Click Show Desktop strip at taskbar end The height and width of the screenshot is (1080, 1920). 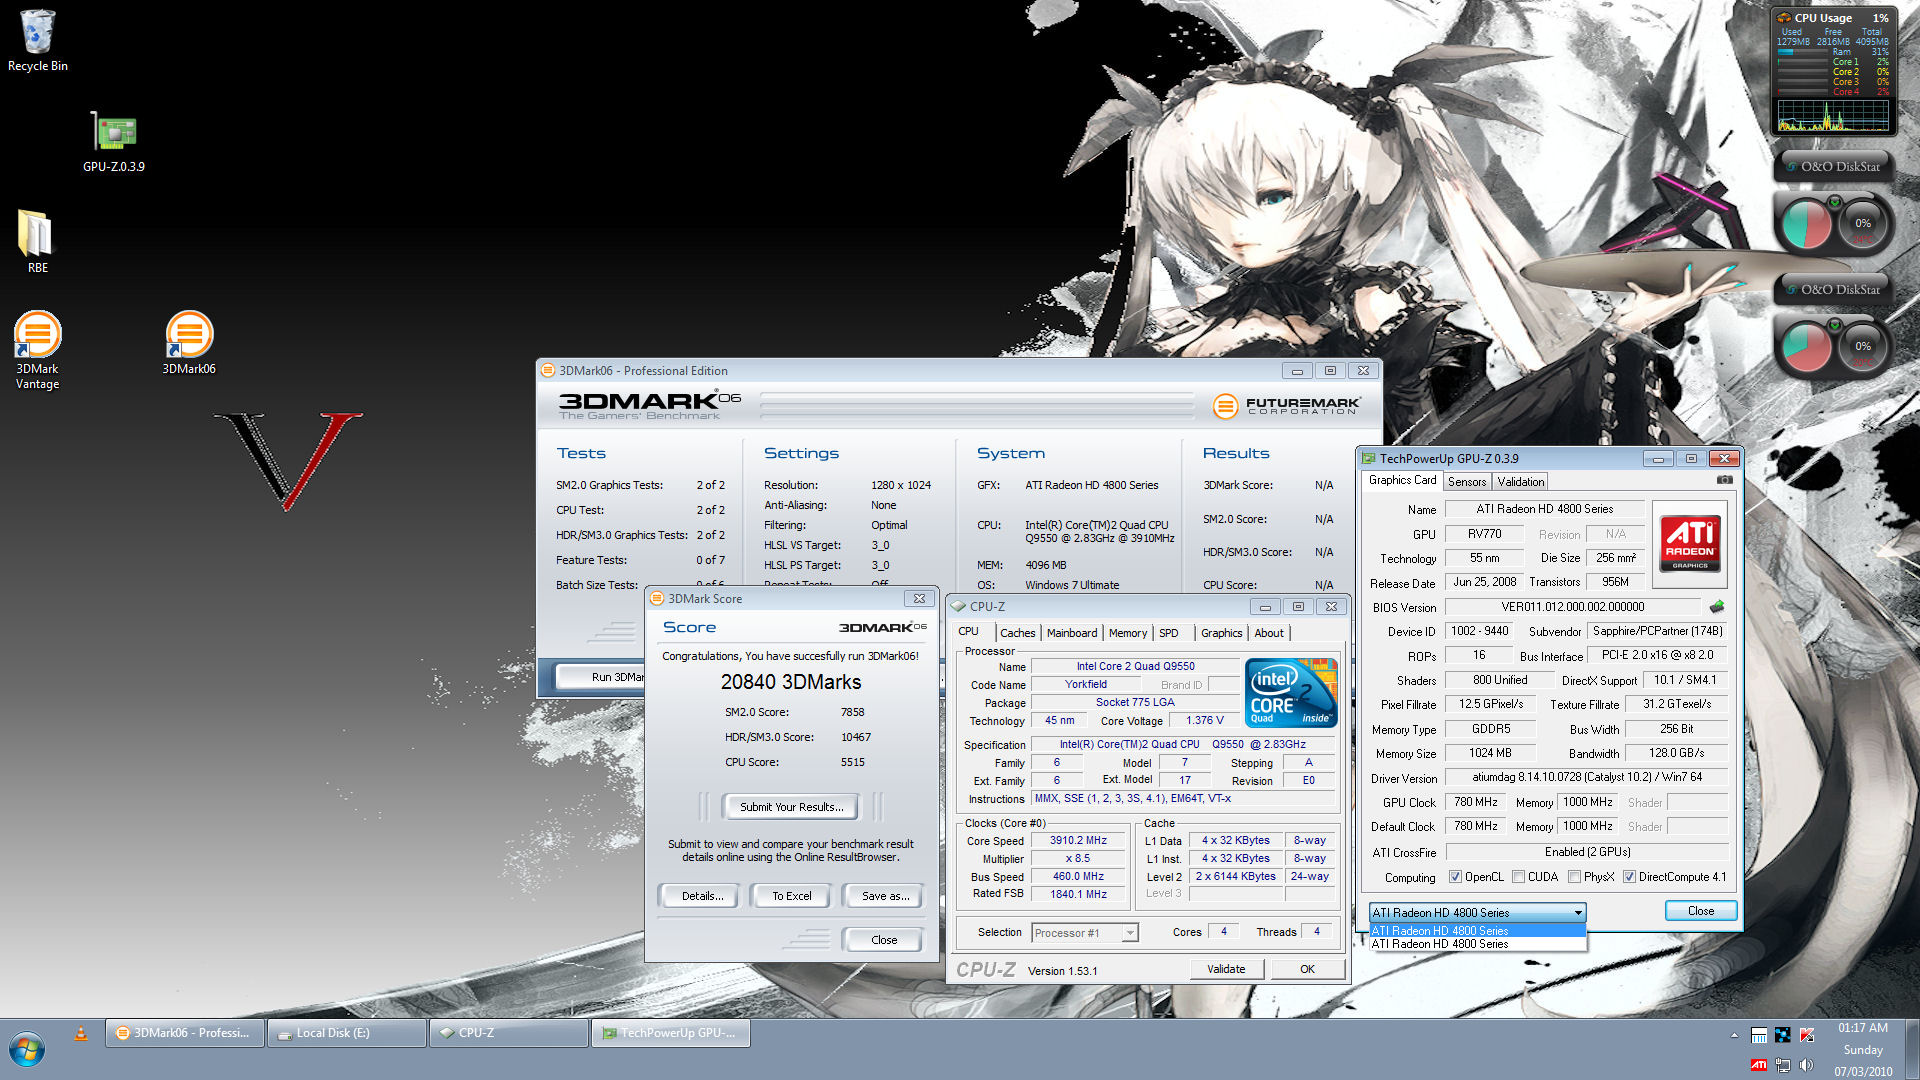[1912, 1049]
